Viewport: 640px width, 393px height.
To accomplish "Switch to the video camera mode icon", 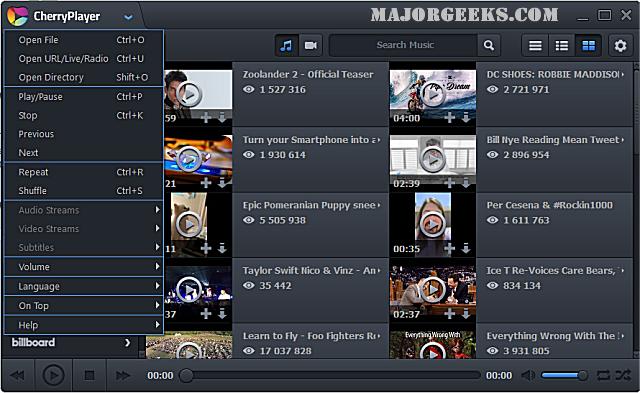I will (311, 45).
